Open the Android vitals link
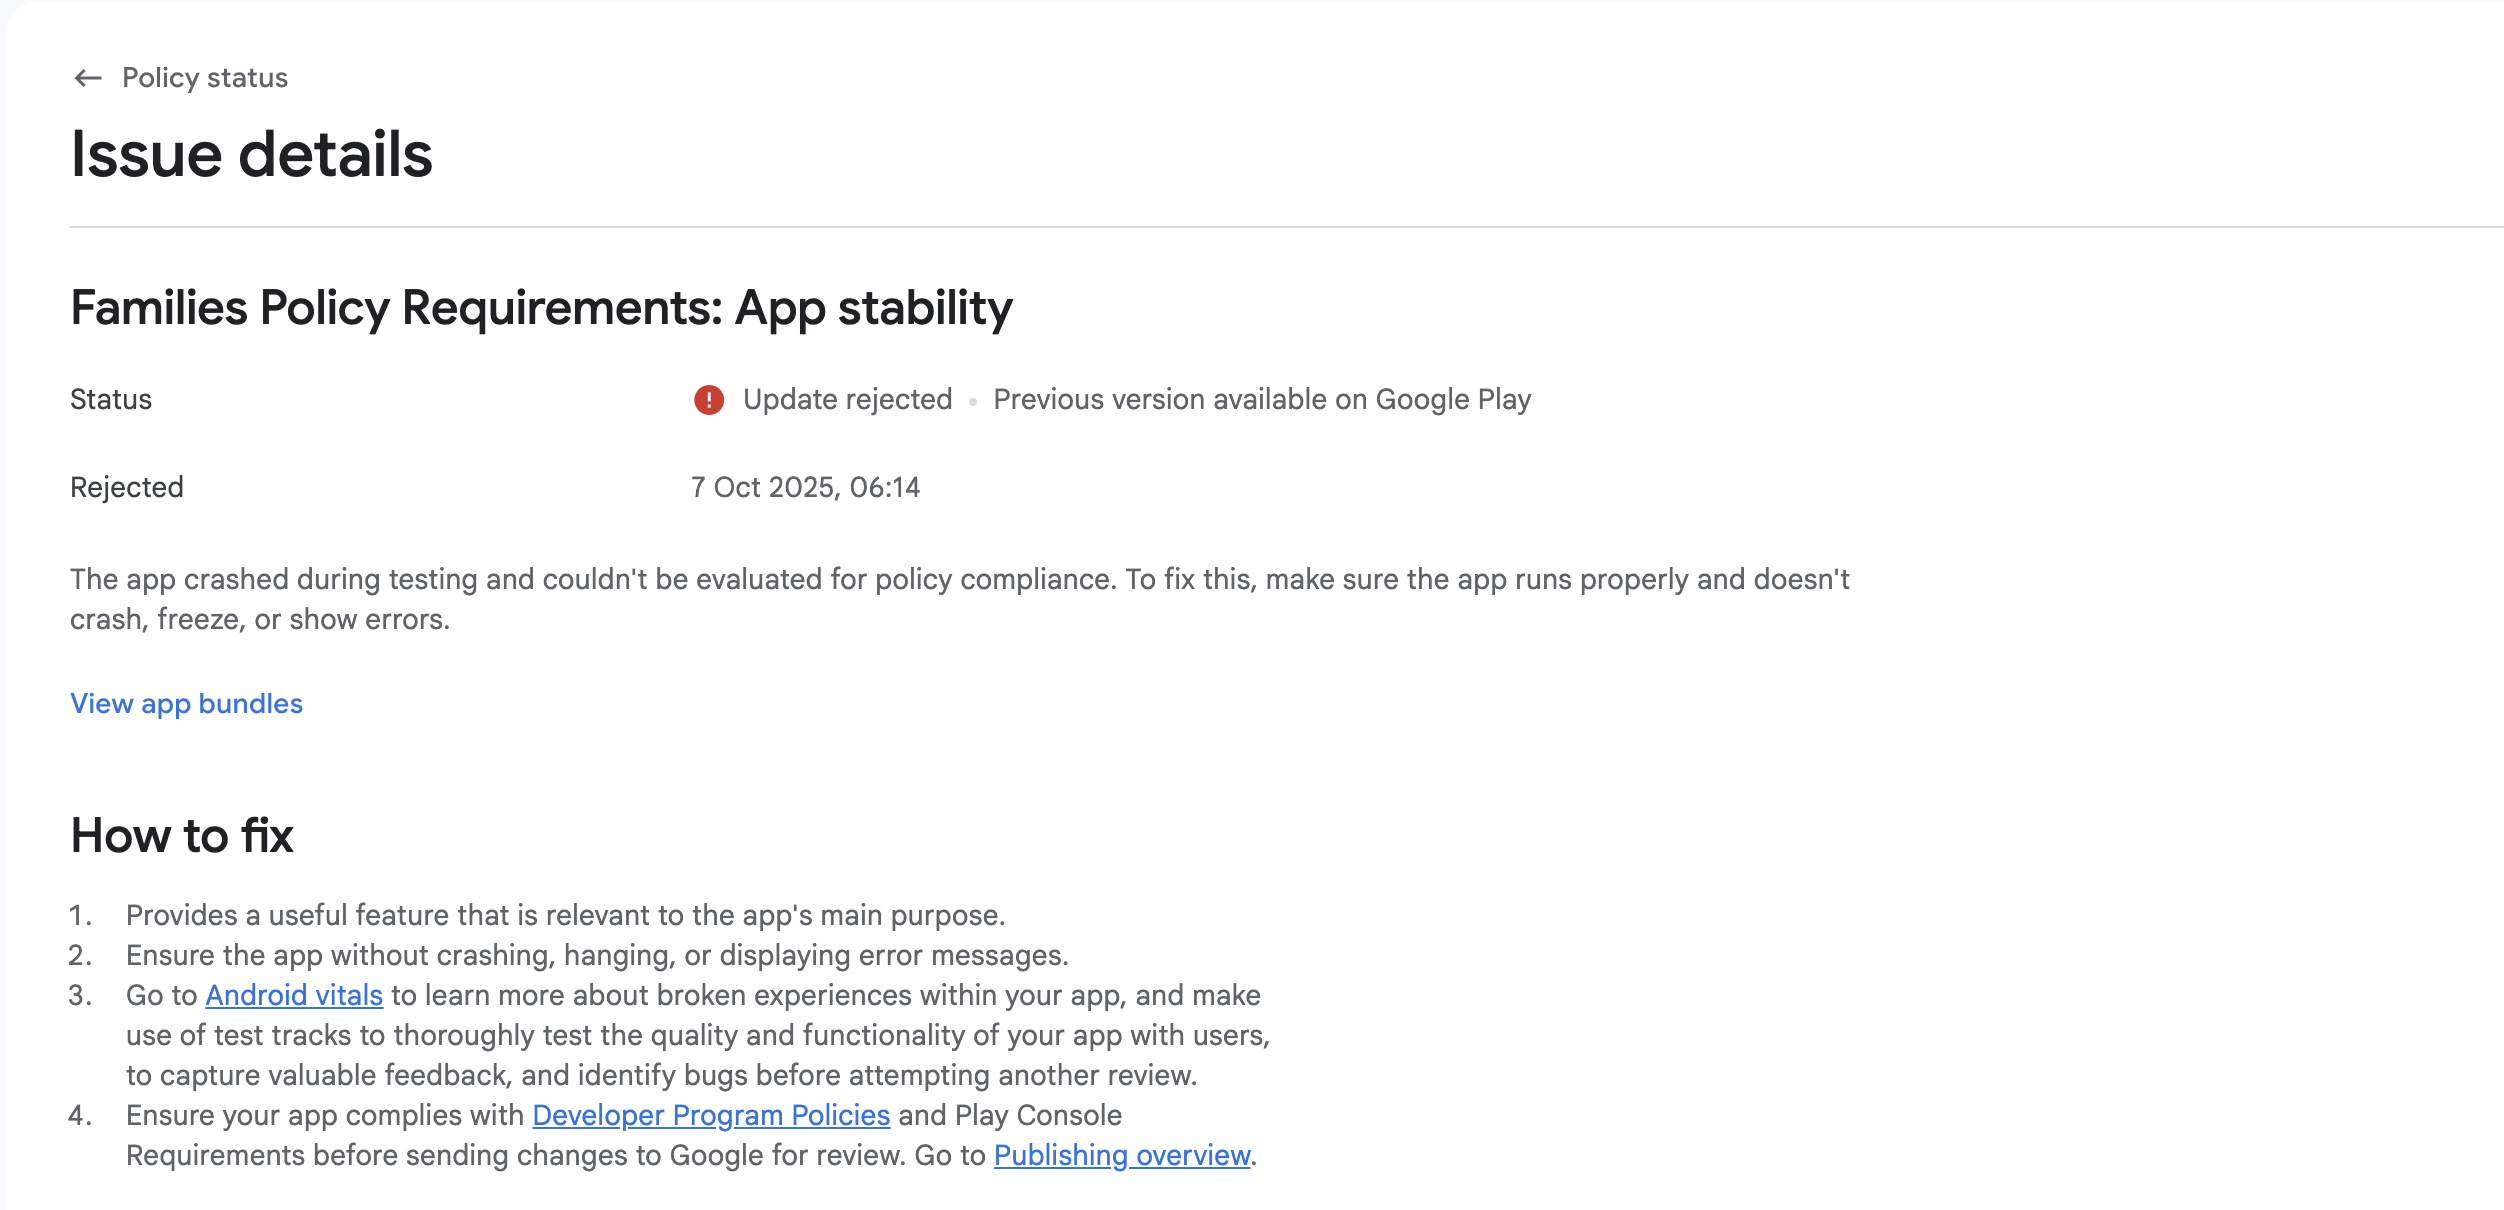 tap(294, 996)
